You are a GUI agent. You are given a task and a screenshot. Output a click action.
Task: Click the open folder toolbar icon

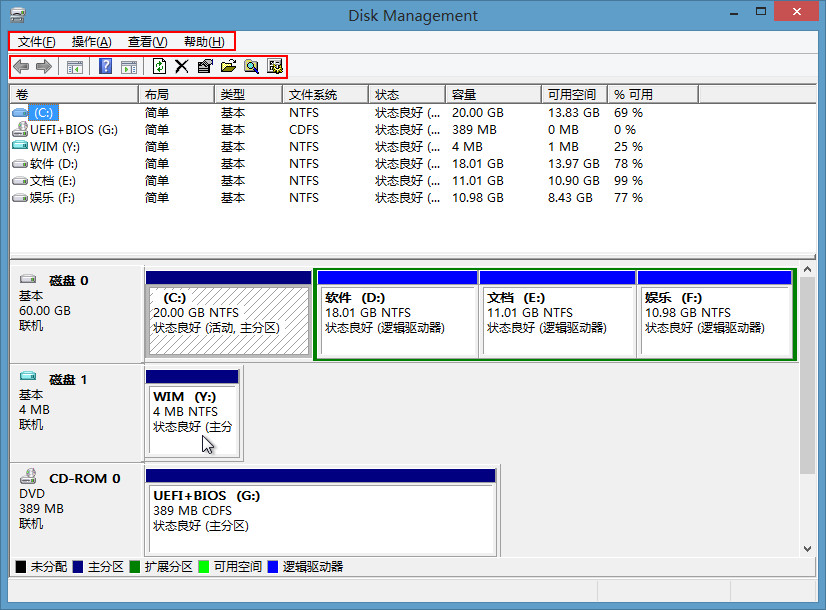[228, 67]
